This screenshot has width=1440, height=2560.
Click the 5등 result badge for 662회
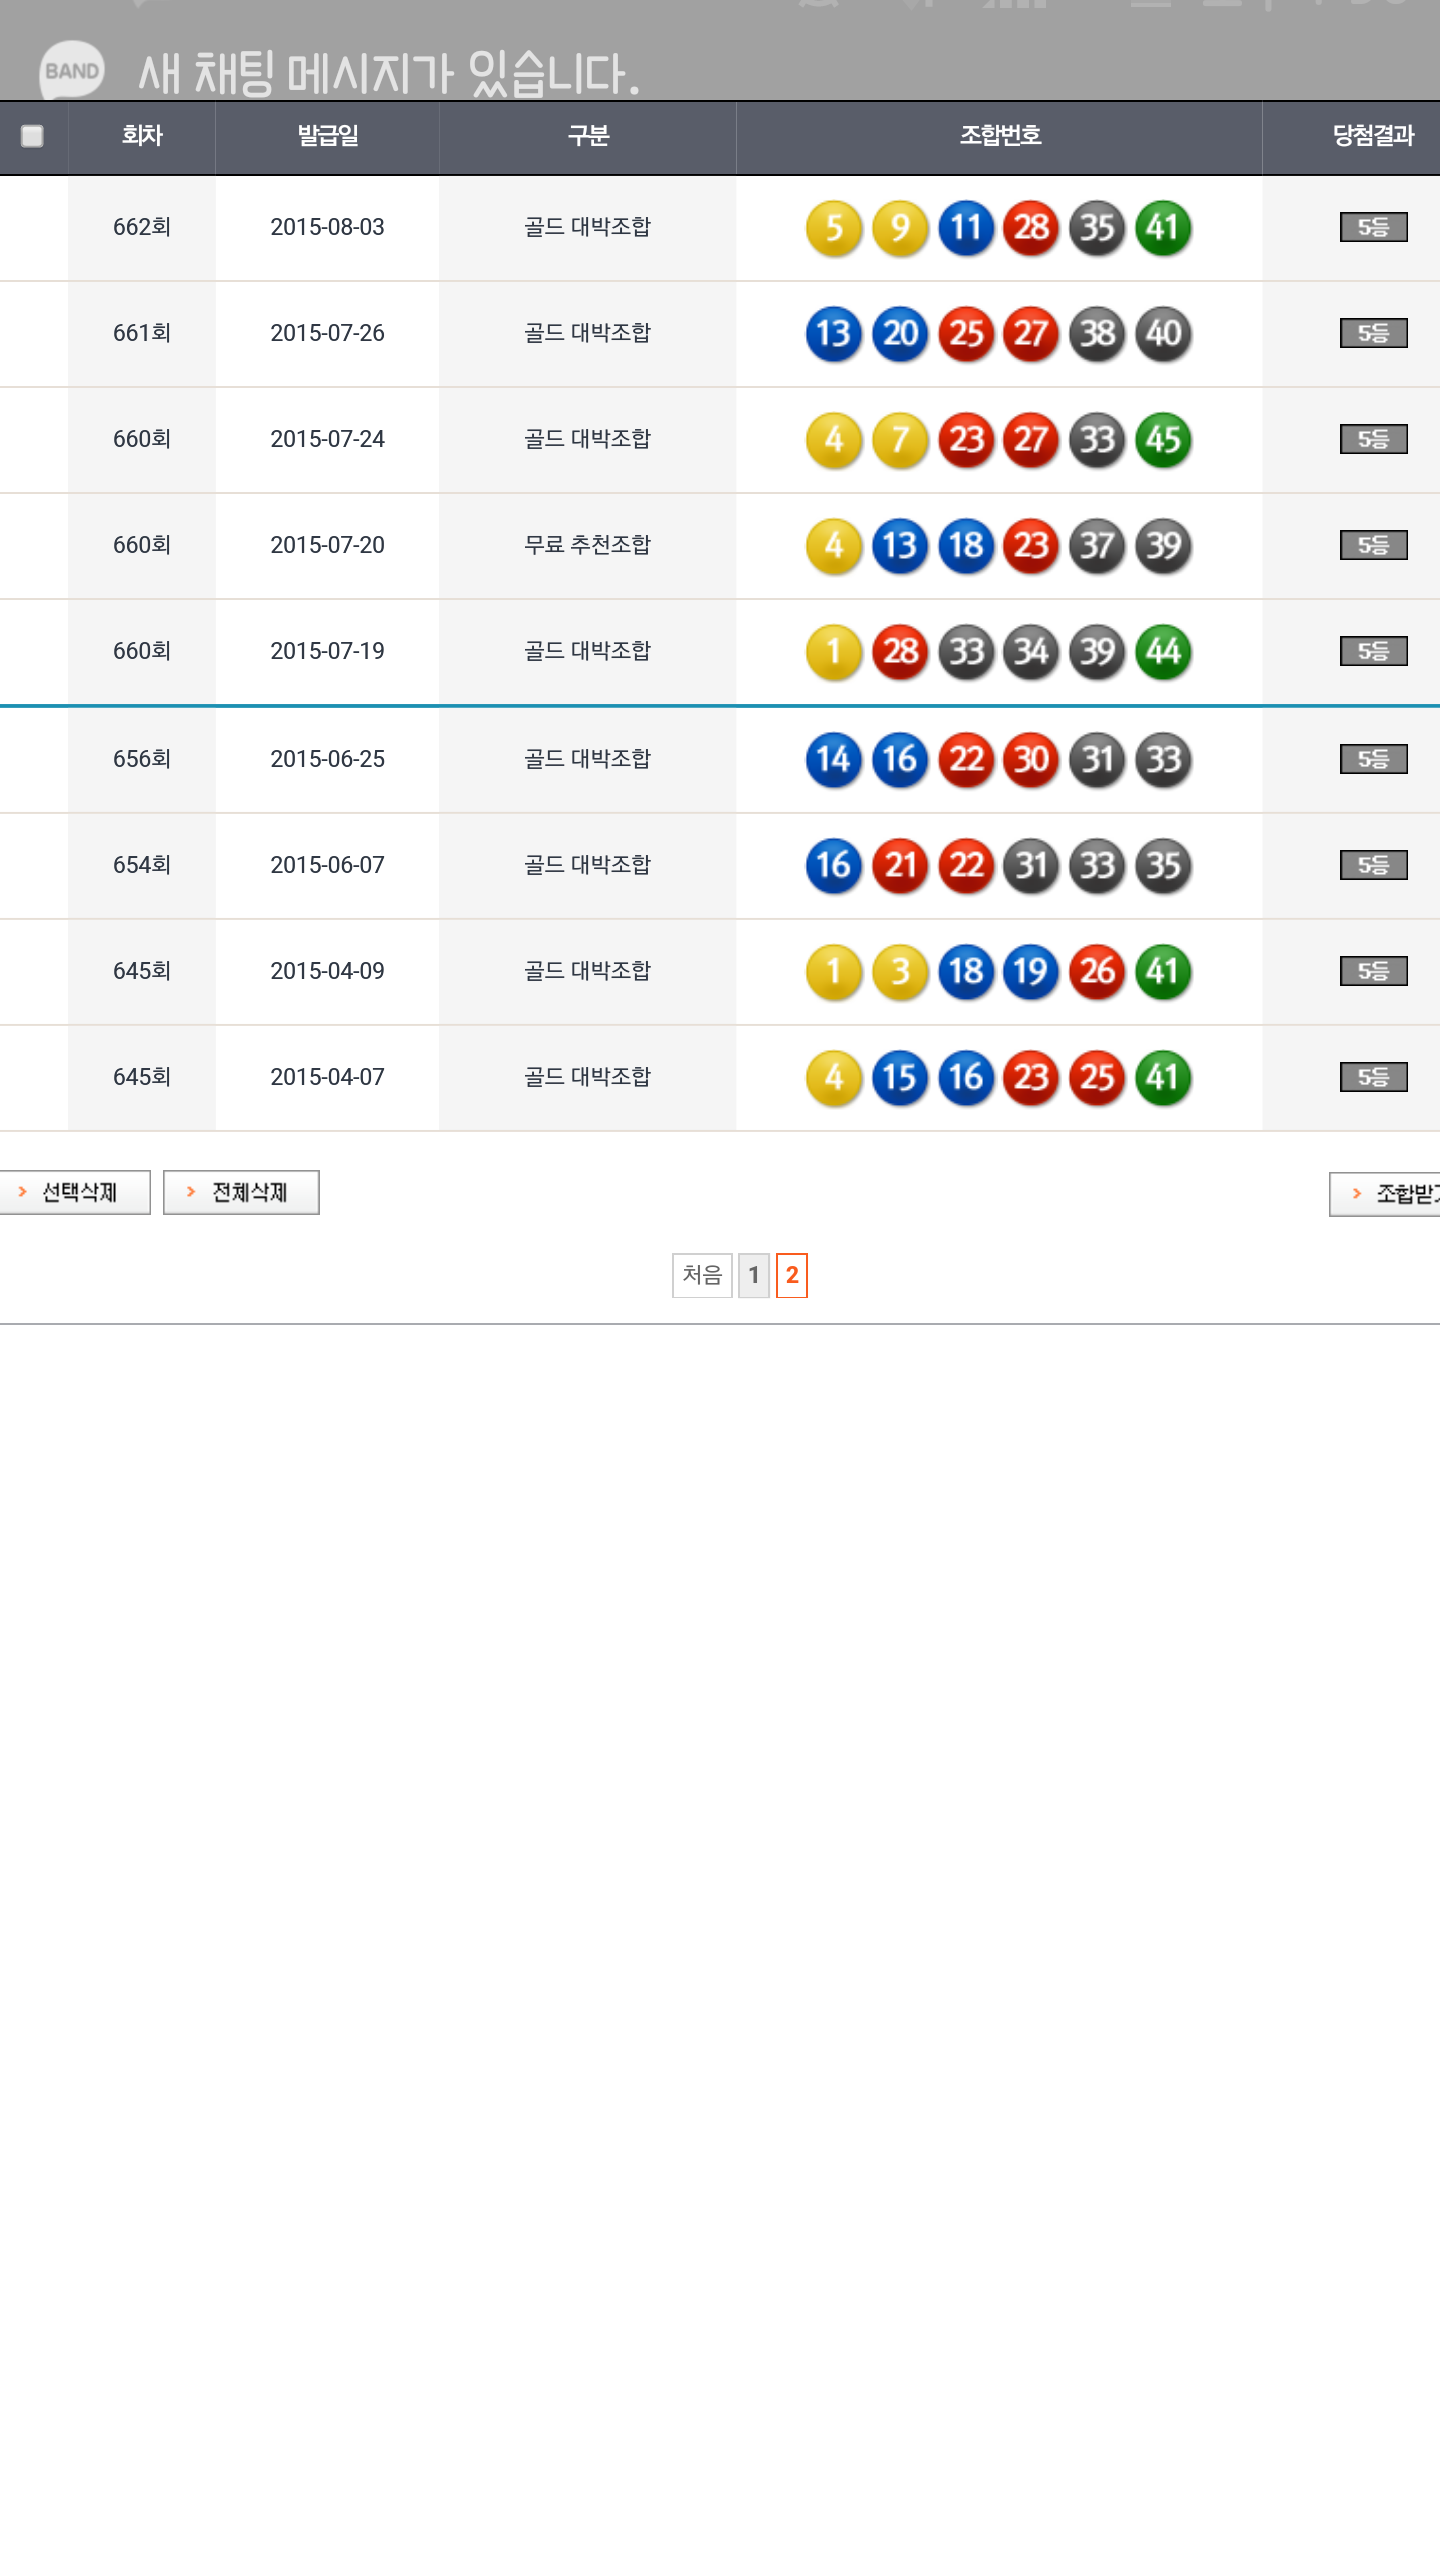tap(1373, 228)
